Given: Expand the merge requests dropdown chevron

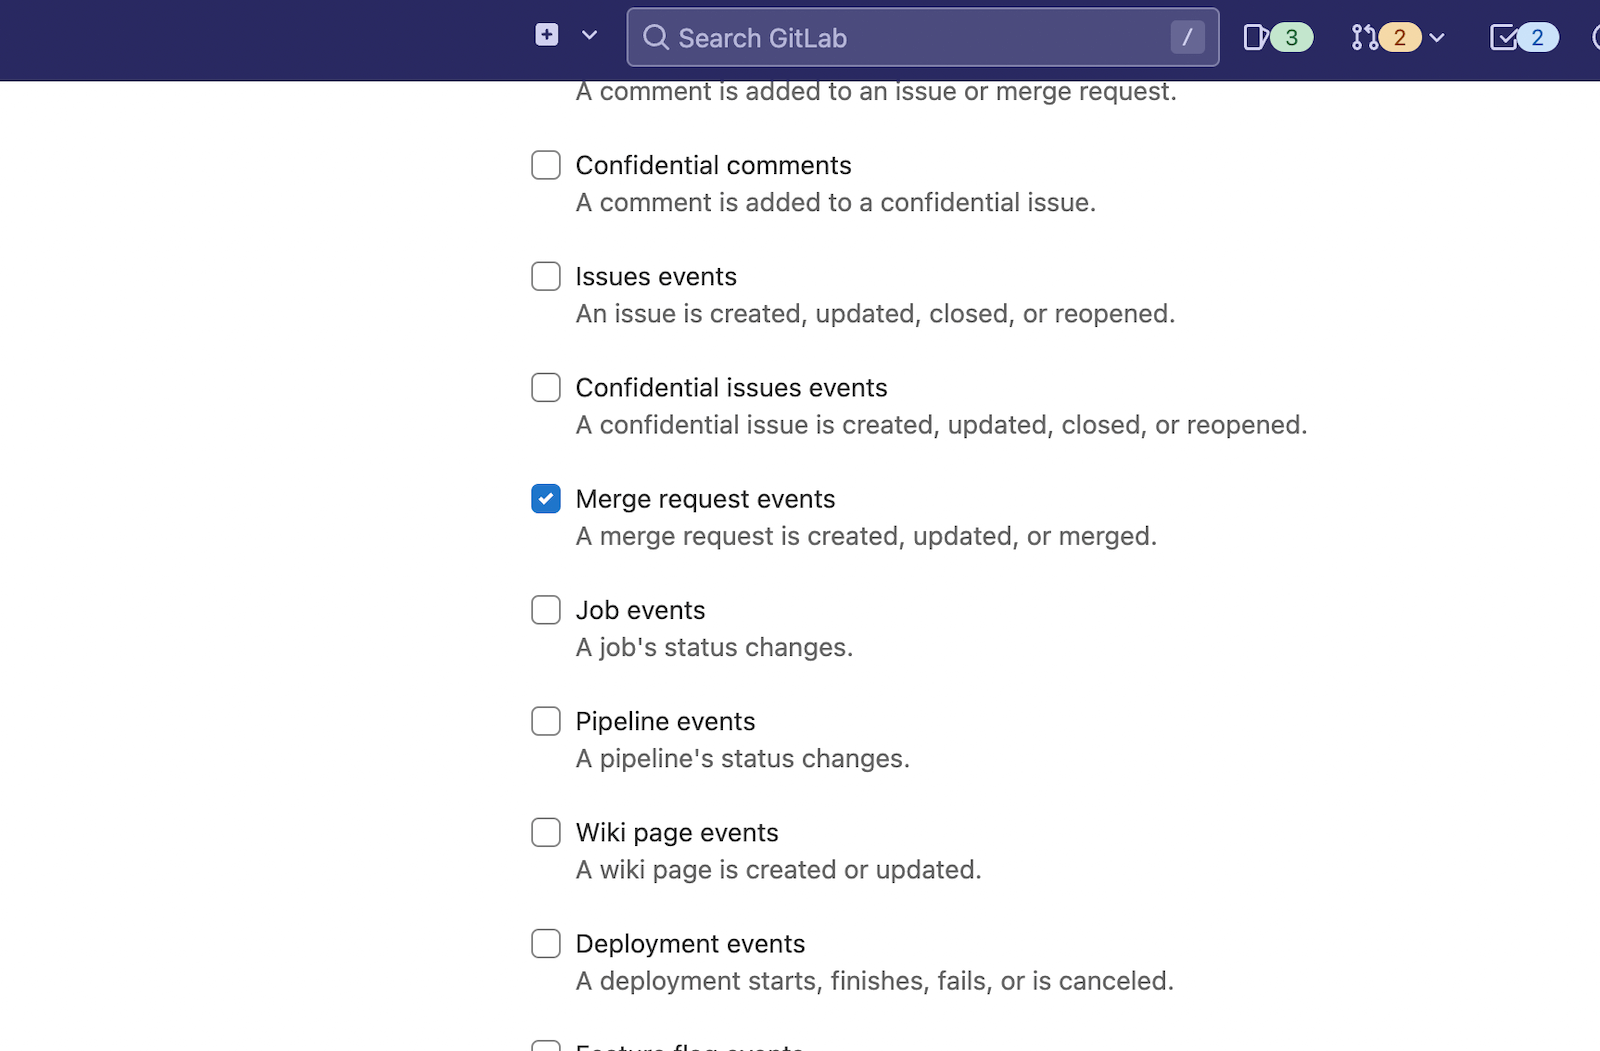Looking at the screenshot, I should pyautogui.click(x=1437, y=38).
